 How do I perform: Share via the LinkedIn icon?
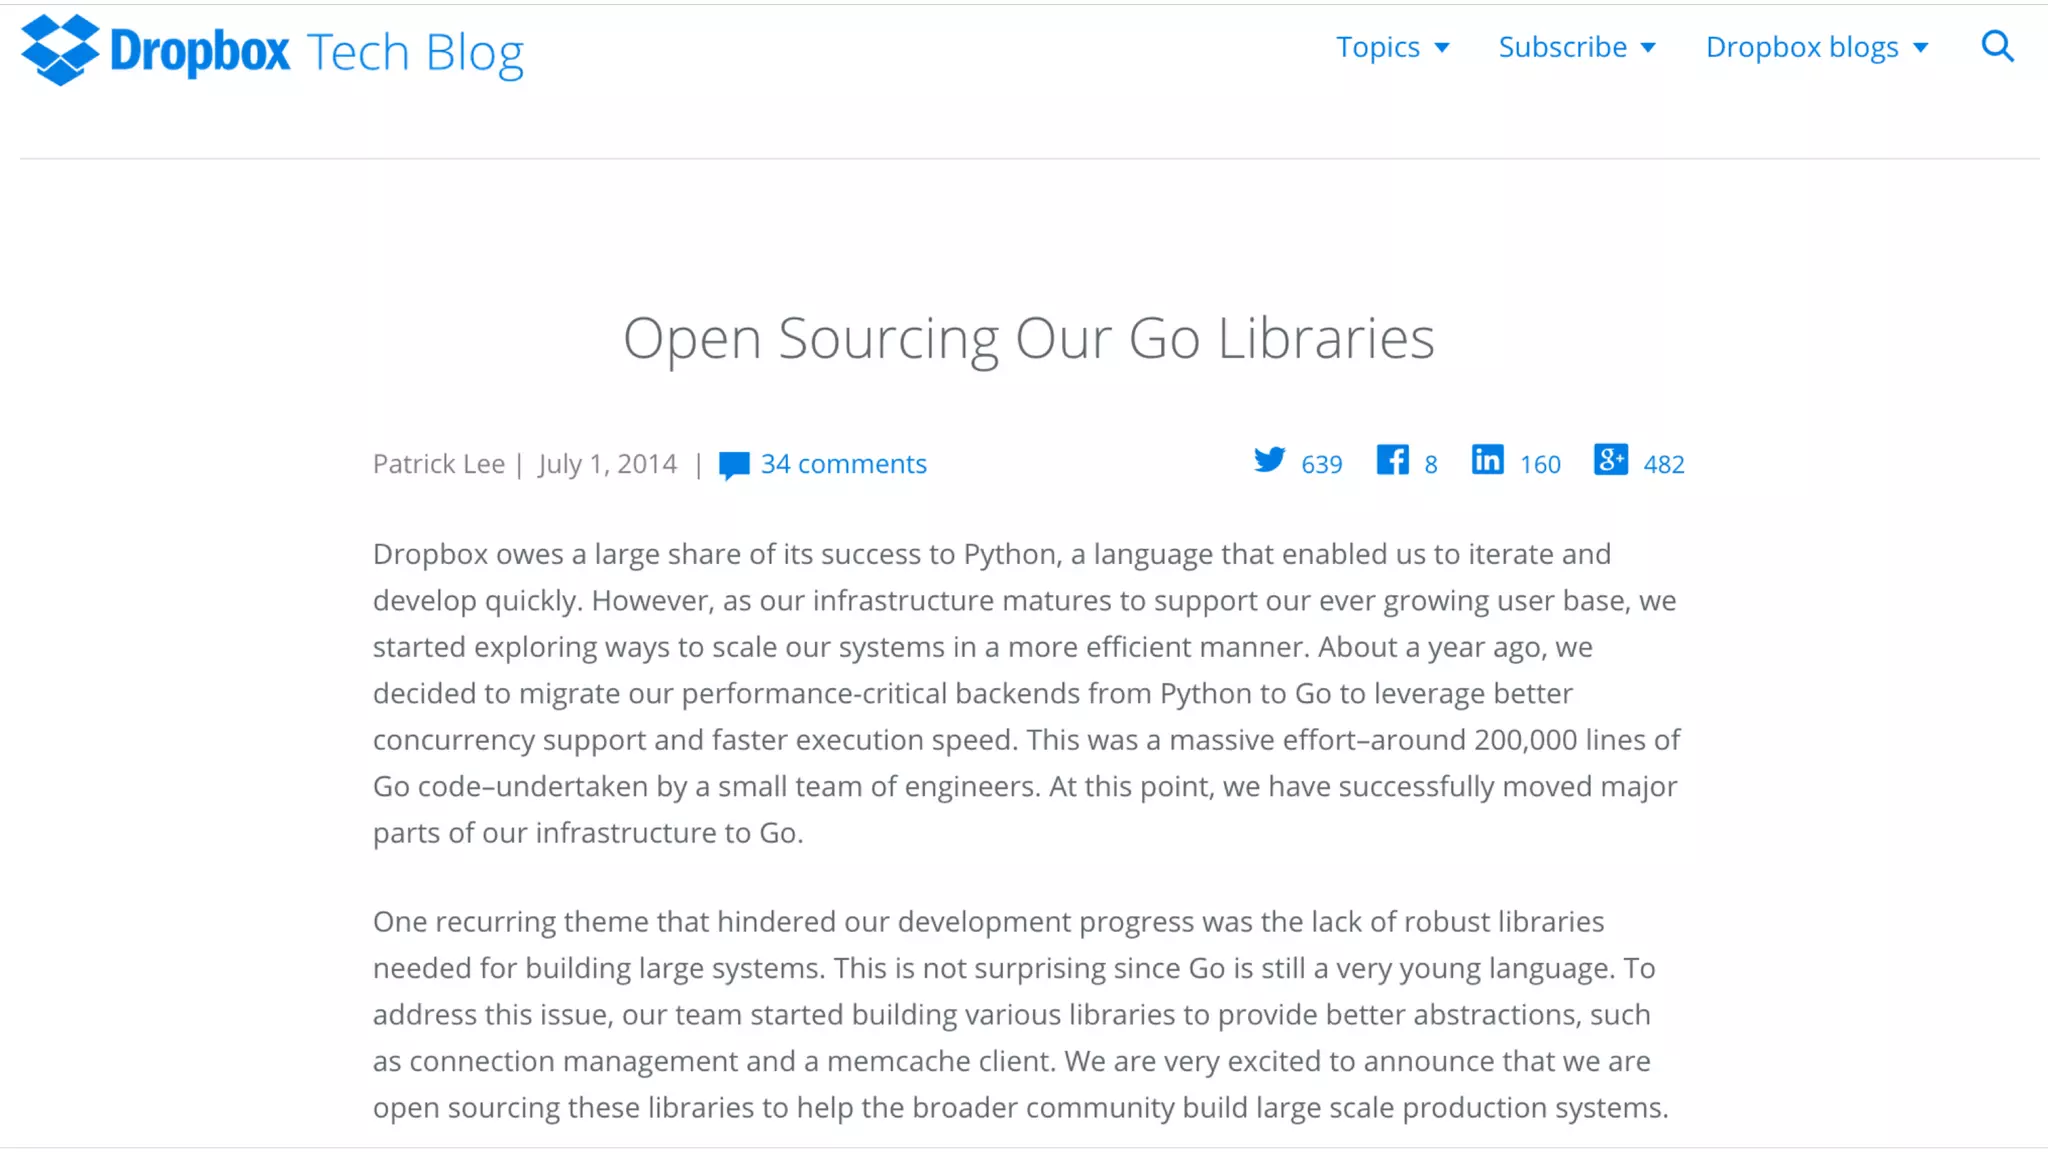click(x=1487, y=460)
